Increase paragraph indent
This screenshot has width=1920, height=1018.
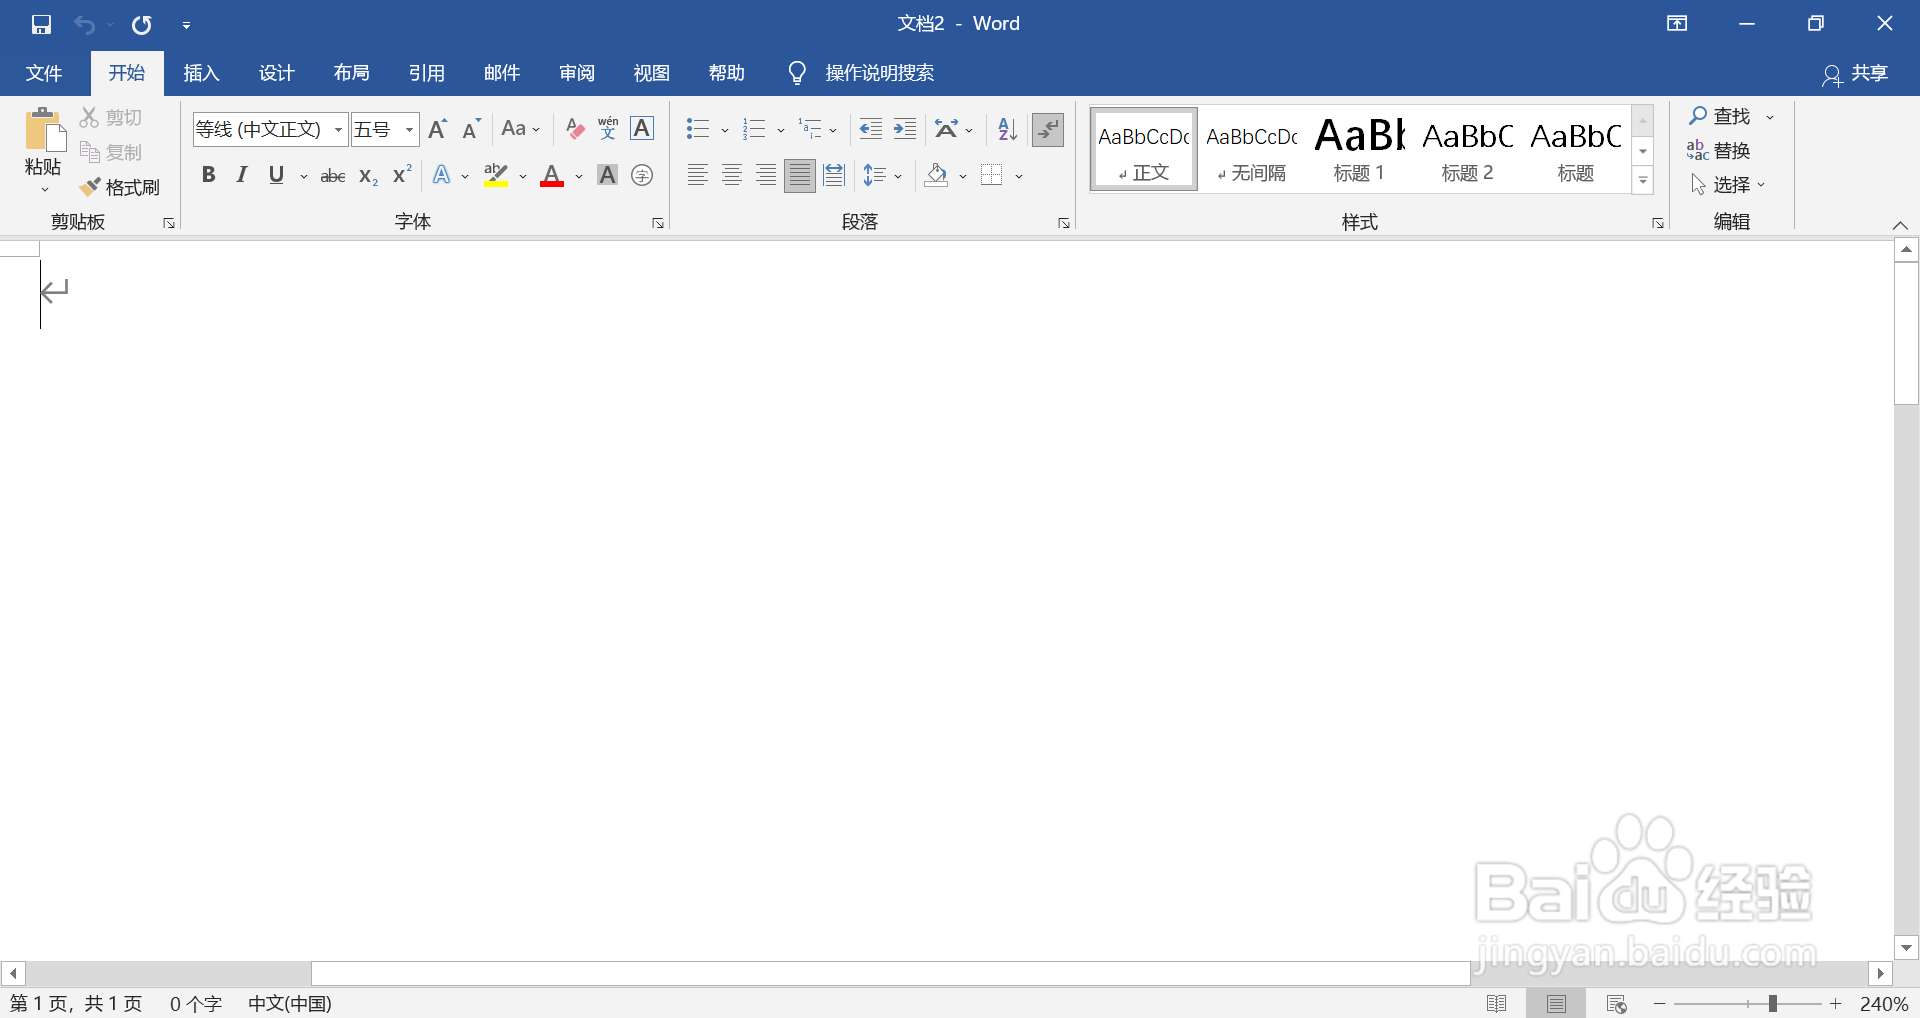point(905,129)
